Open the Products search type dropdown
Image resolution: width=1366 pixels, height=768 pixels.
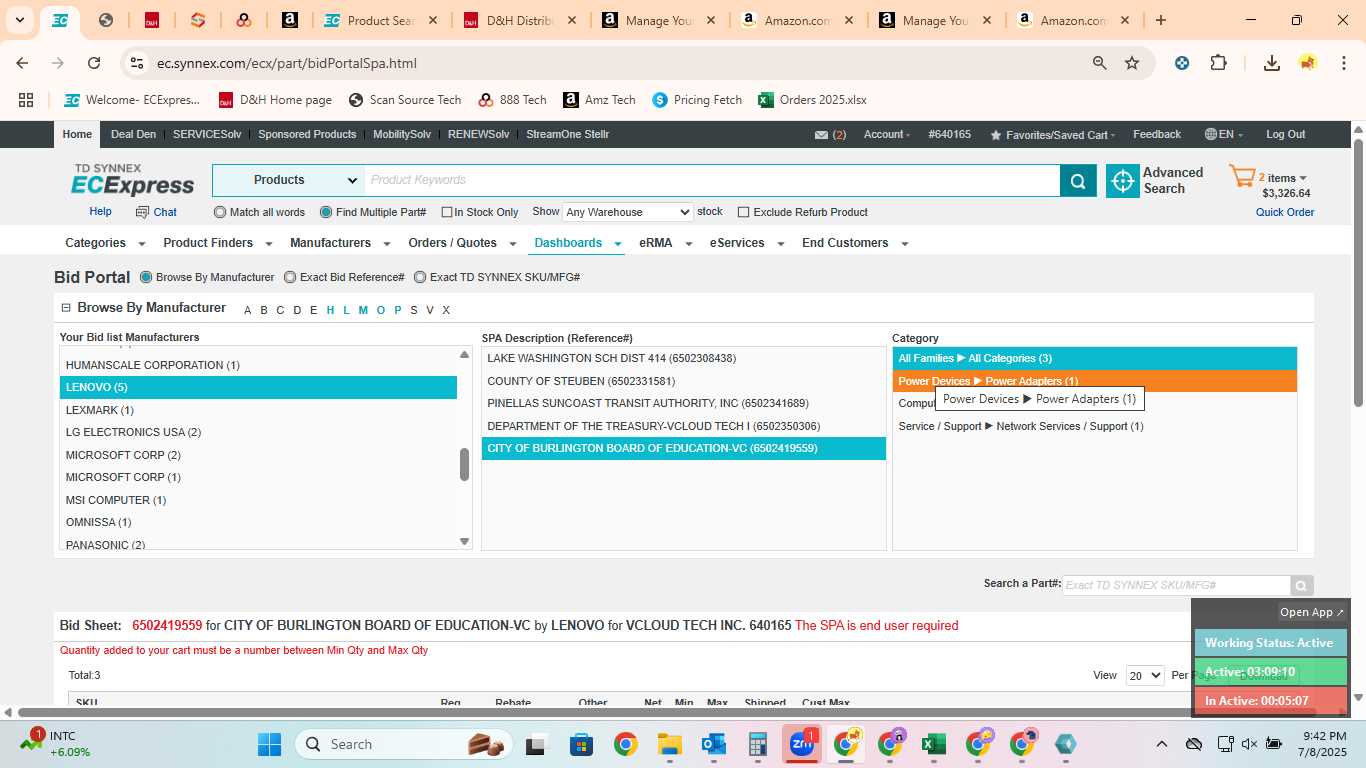288,180
